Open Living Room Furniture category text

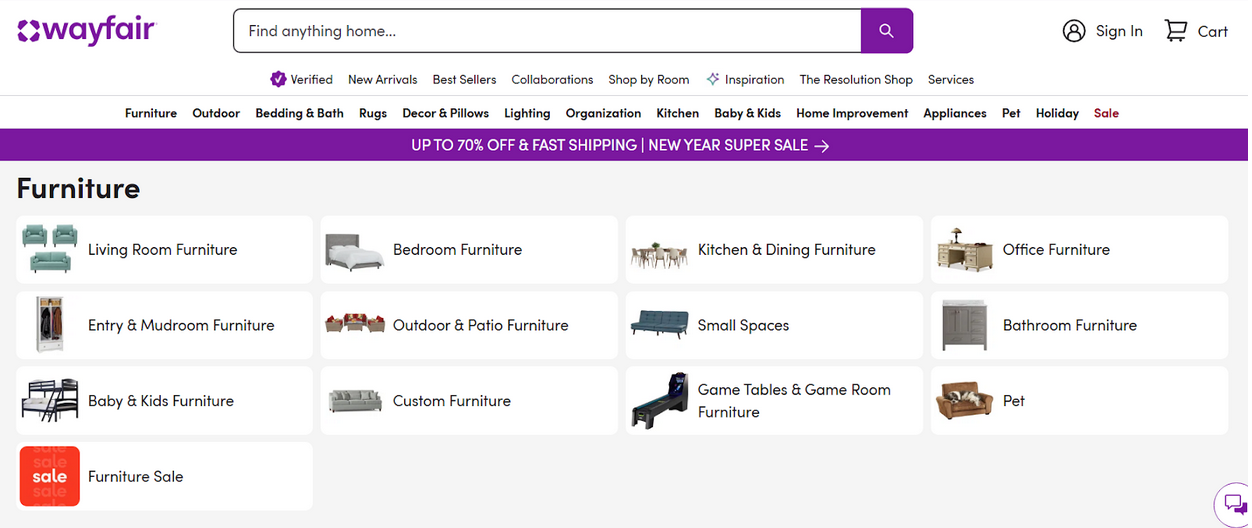163,250
